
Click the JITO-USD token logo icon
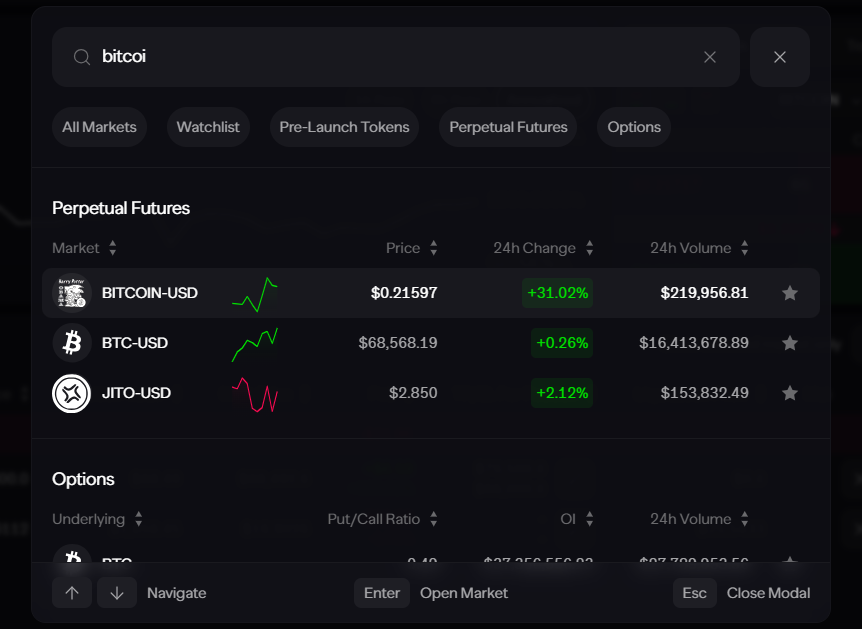click(x=72, y=393)
